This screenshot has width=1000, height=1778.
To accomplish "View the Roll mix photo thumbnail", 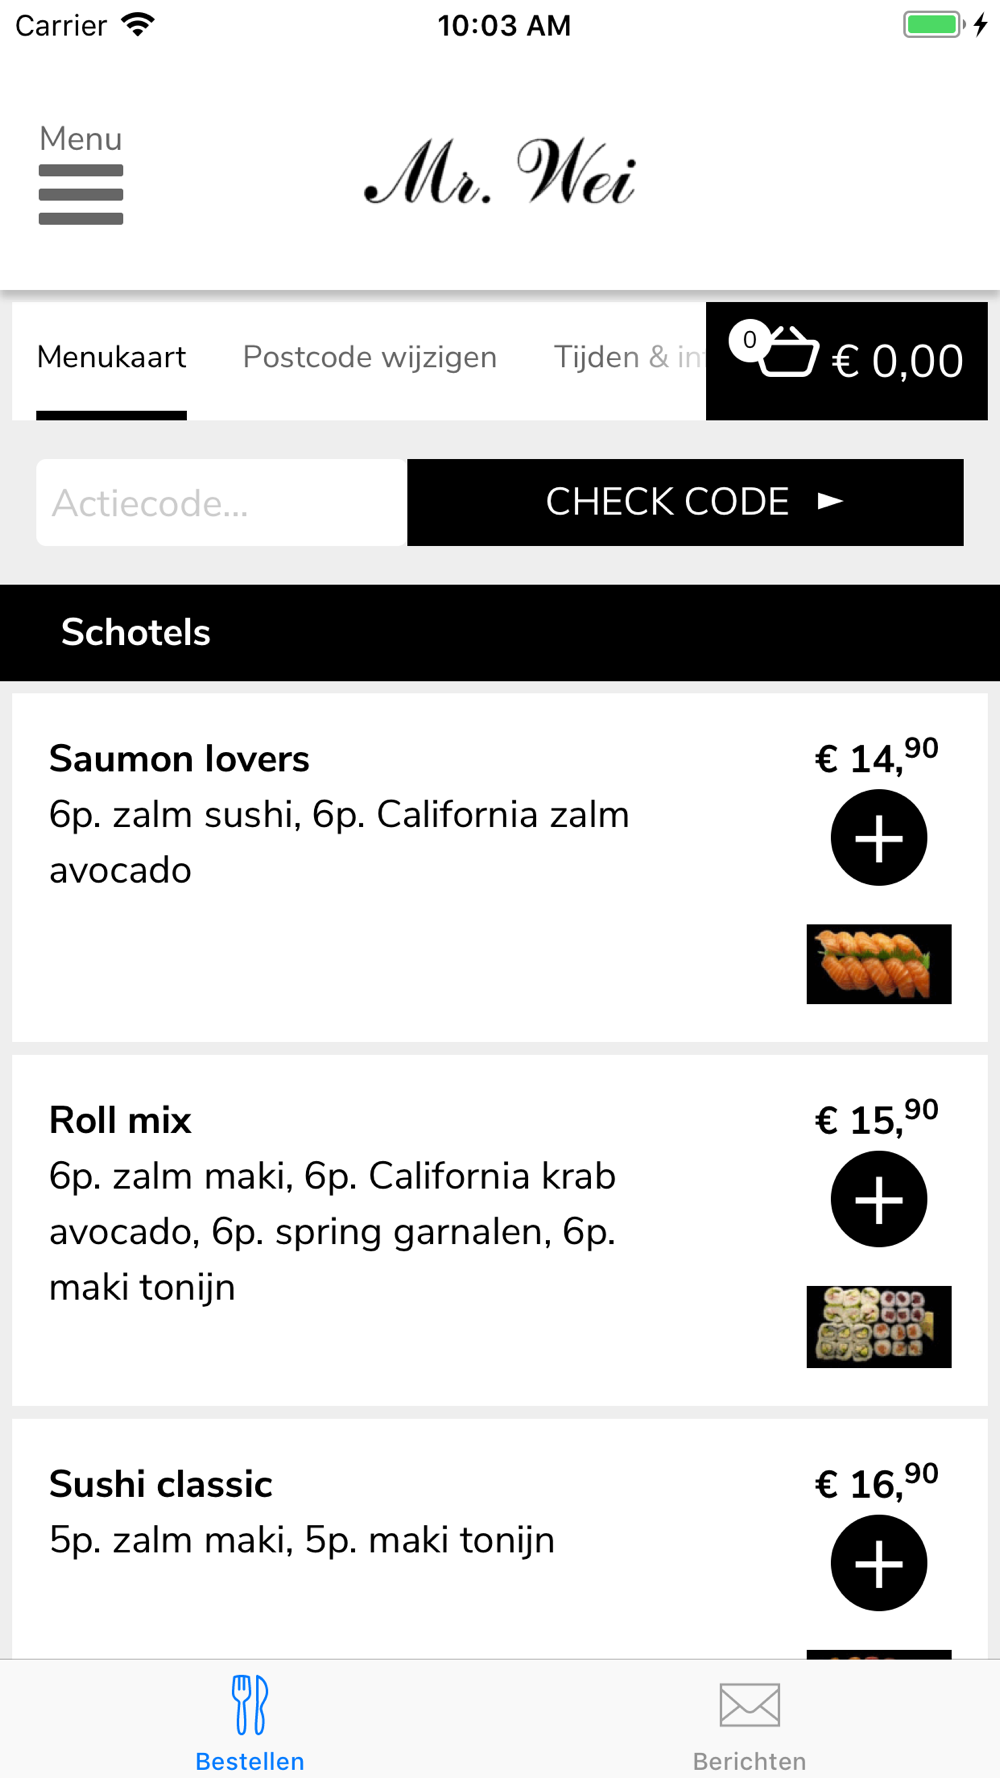I will pyautogui.click(x=879, y=1327).
